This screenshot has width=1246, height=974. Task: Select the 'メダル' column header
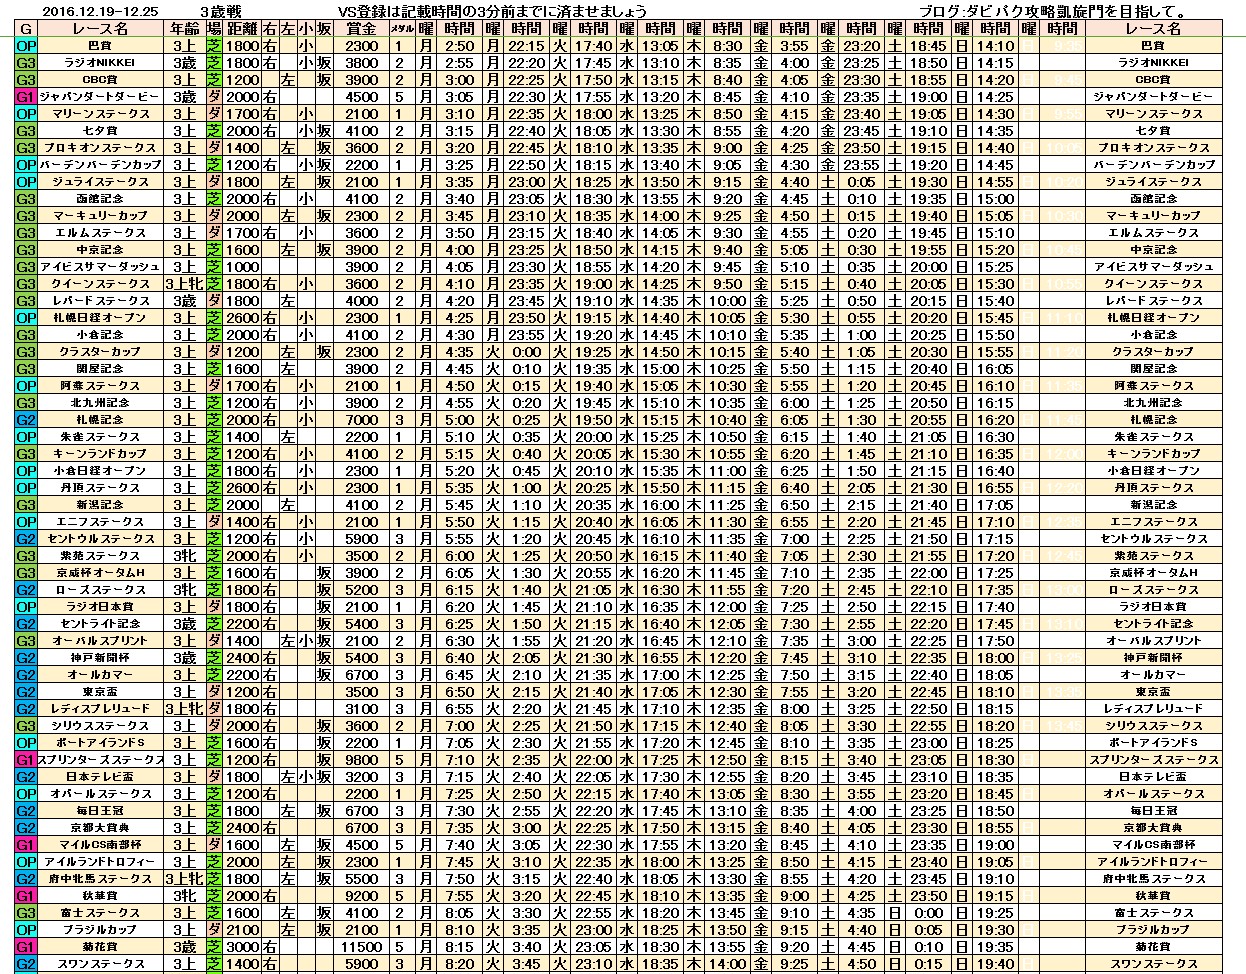point(401,29)
